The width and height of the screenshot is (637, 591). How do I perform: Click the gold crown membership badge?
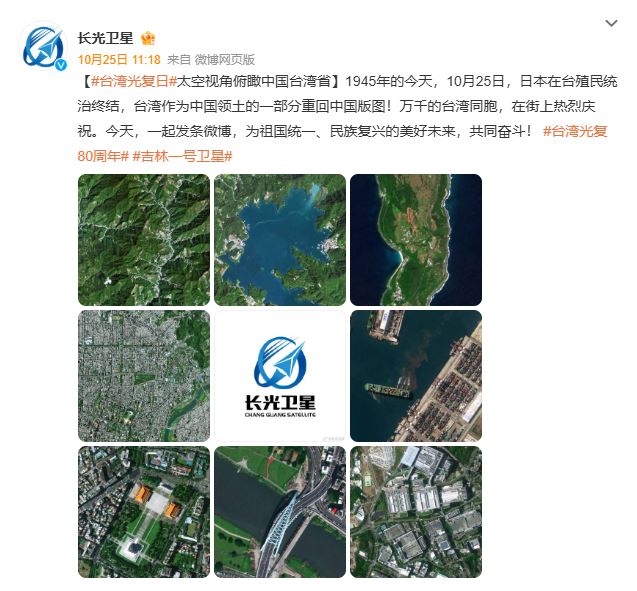click(148, 39)
